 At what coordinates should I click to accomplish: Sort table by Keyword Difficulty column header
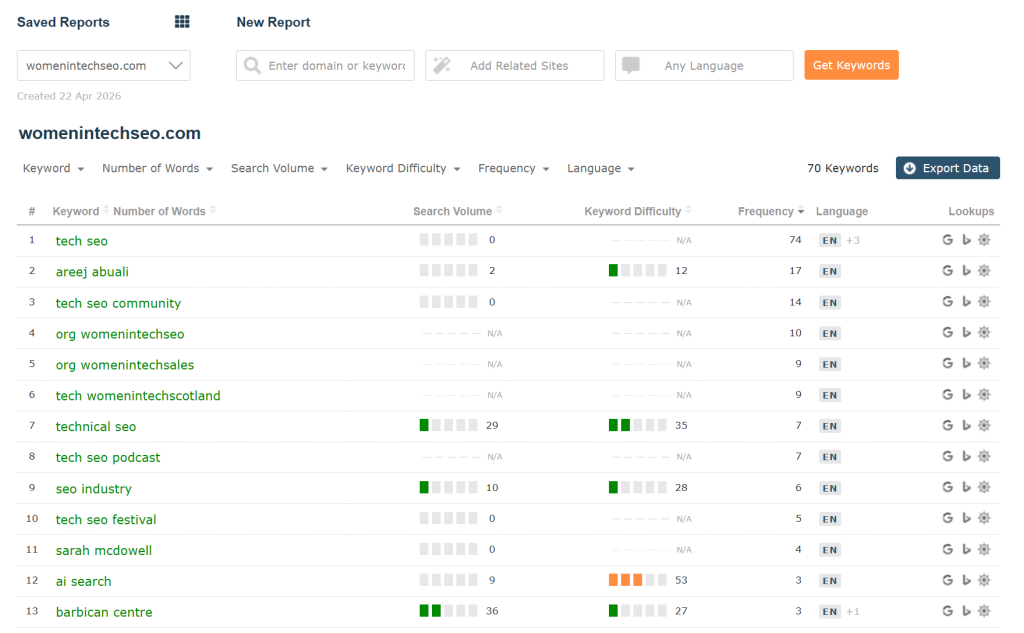[x=638, y=211]
